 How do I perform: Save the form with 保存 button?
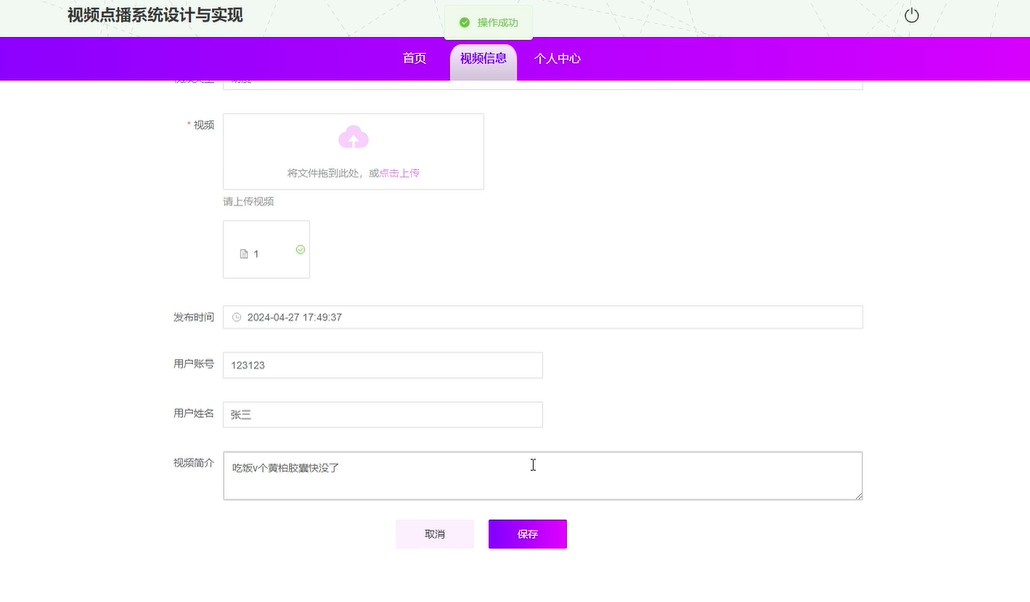coord(527,534)
